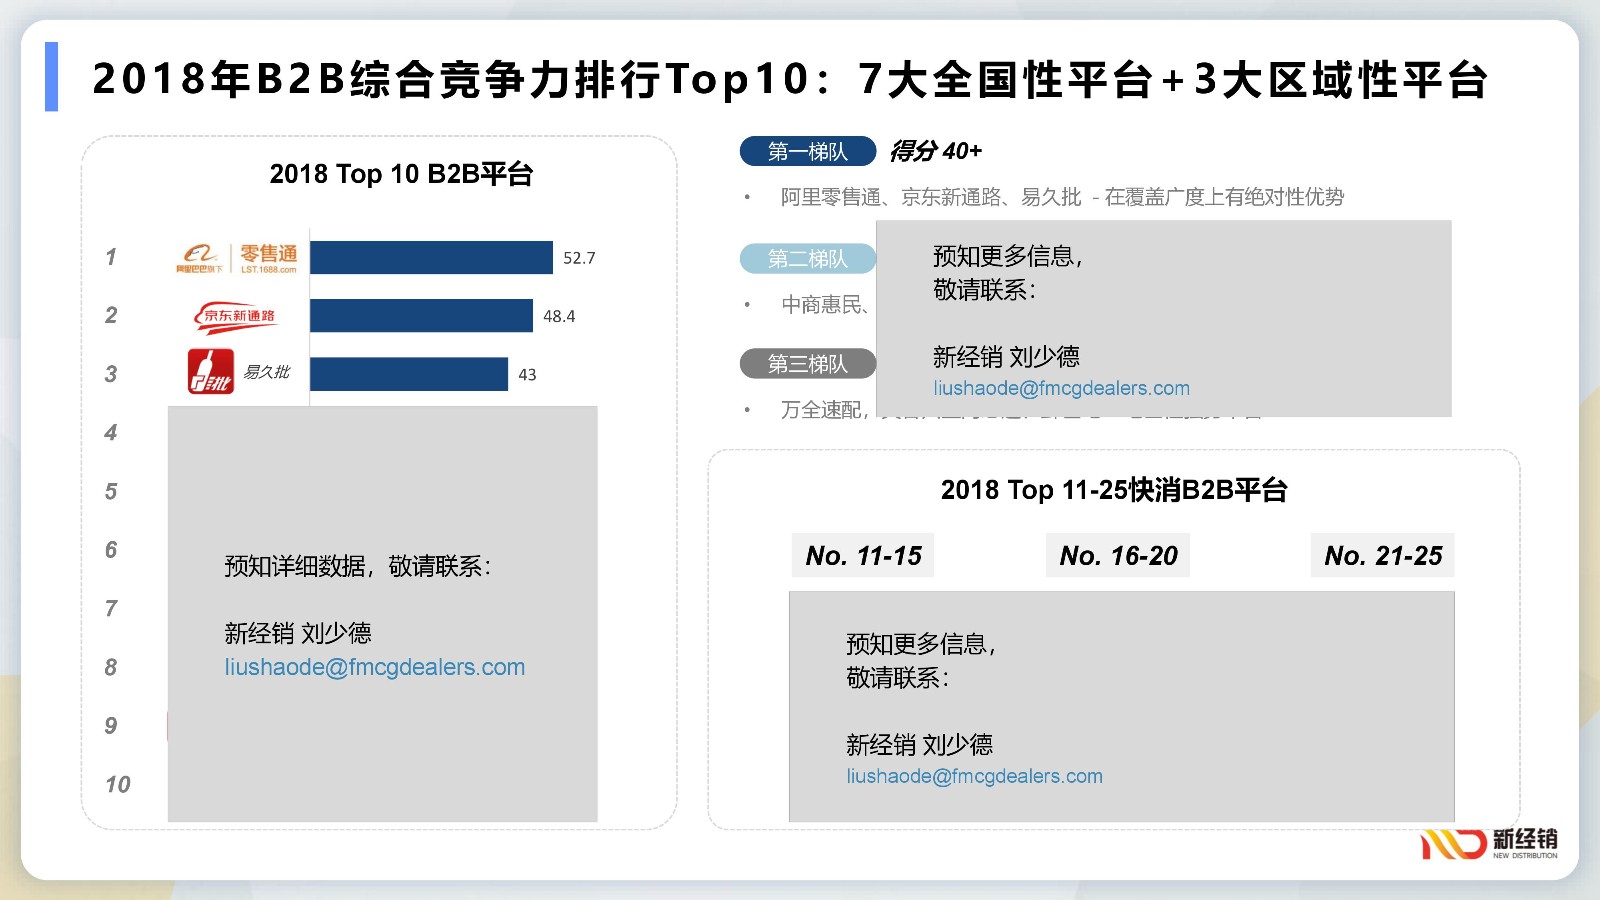Click rank number 6 in chart
This screenshot has width=1600, height=900.
111,550
